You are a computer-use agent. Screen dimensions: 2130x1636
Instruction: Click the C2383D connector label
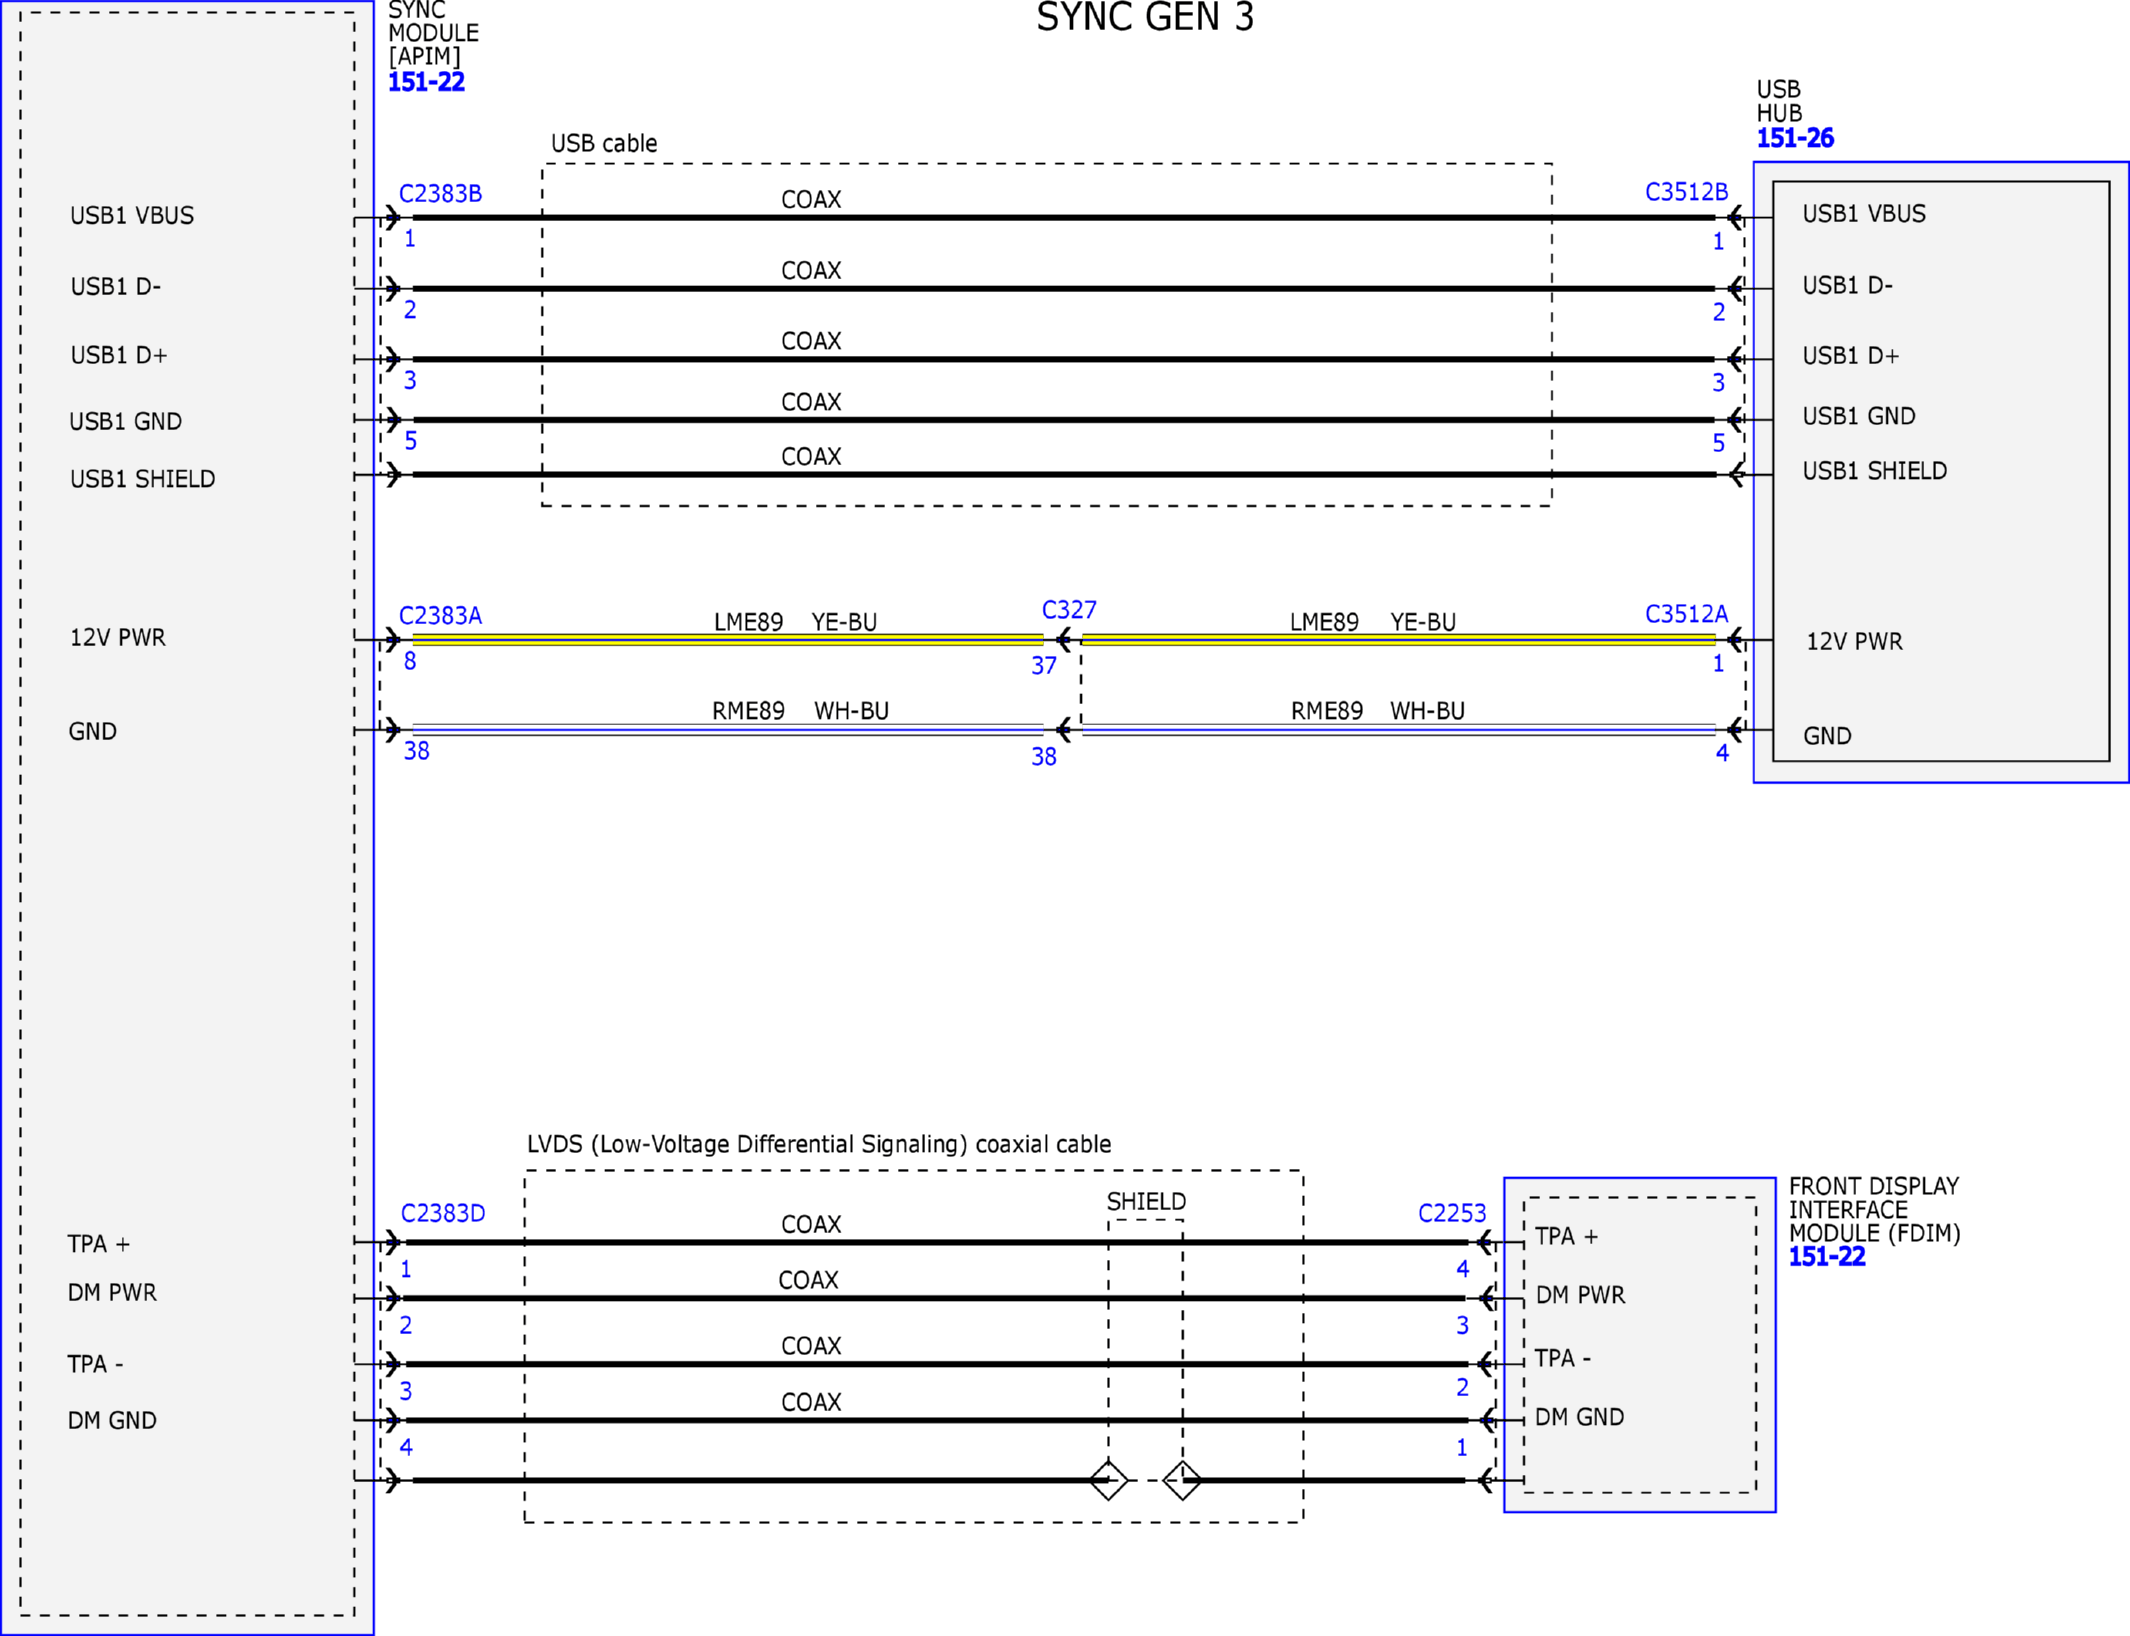(443, 1213)
